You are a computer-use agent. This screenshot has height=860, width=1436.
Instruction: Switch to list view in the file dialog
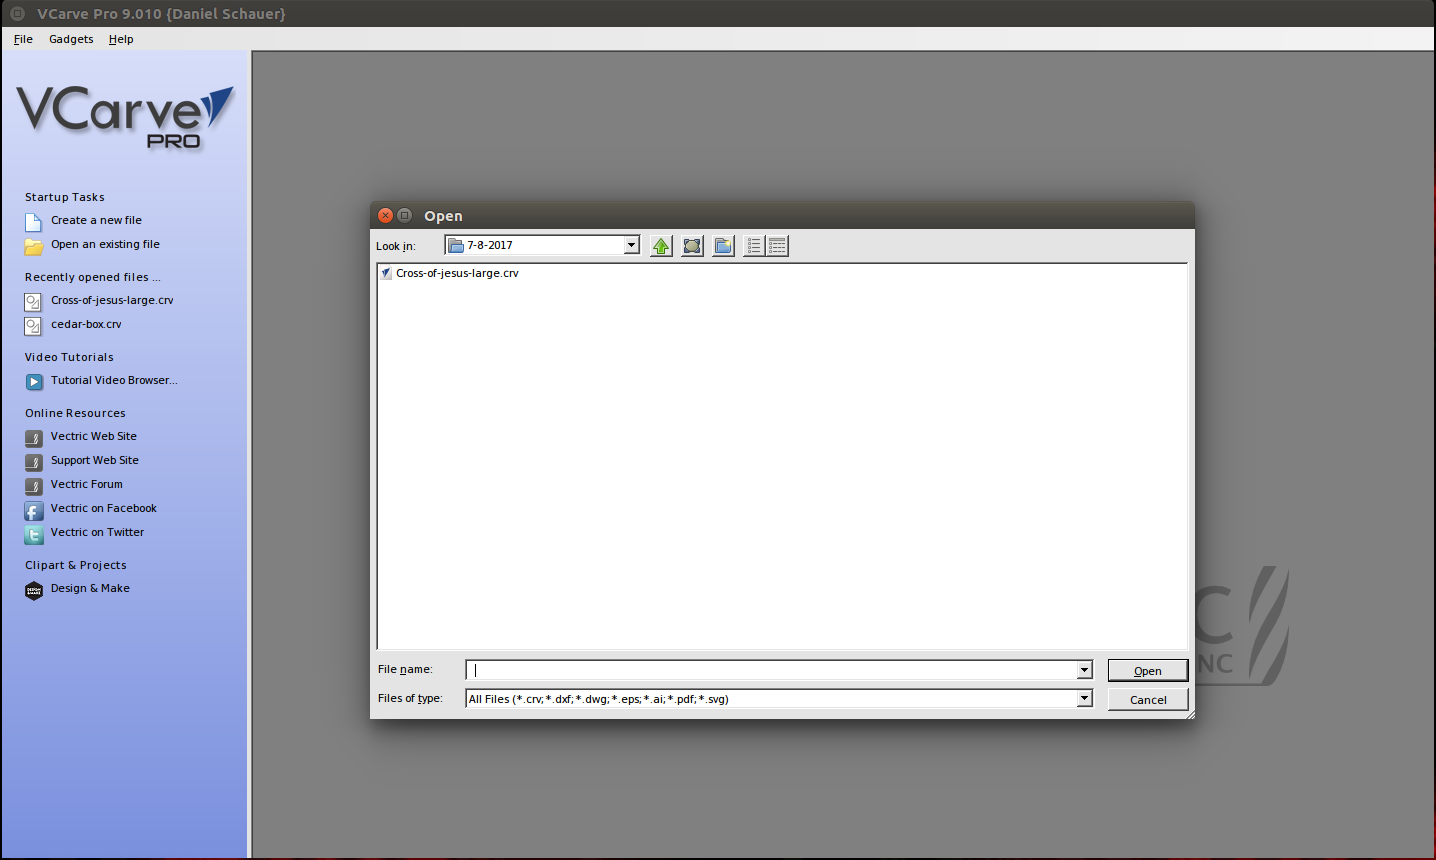(x=753, y=245)
